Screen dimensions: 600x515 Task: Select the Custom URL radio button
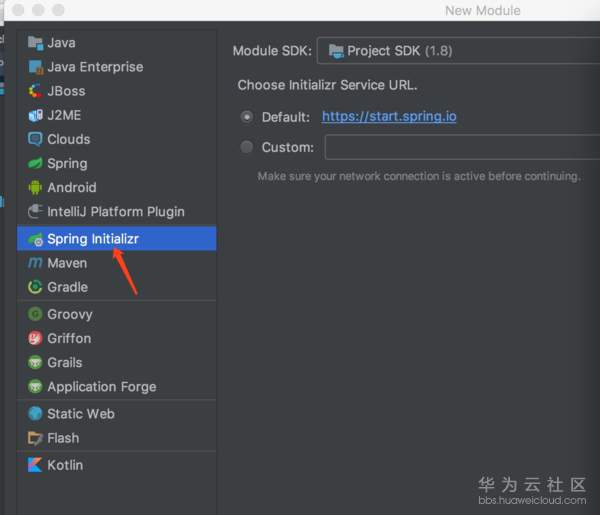(247, 147)
